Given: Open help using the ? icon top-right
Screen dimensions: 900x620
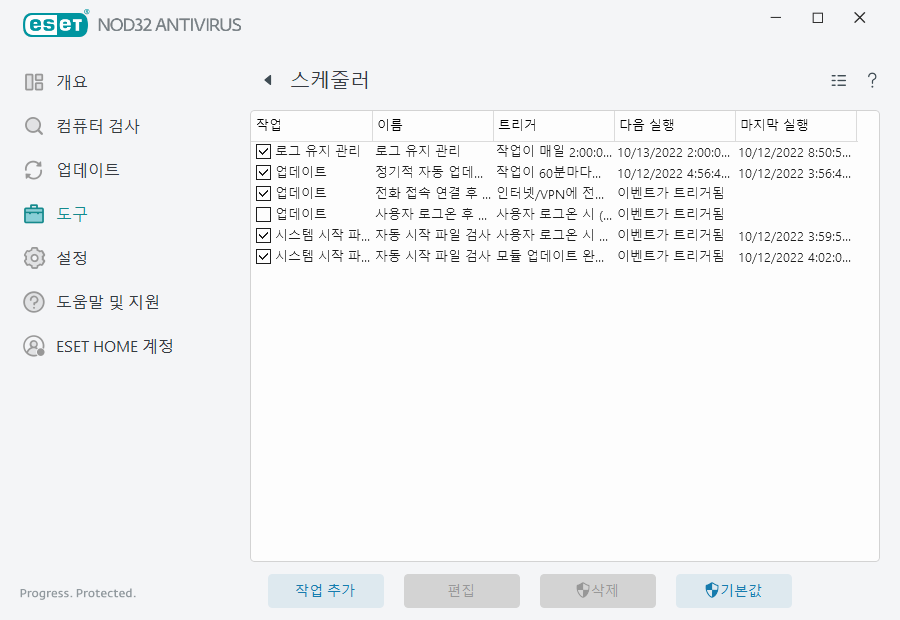Looking at the screenshot, I should point(871,81).
